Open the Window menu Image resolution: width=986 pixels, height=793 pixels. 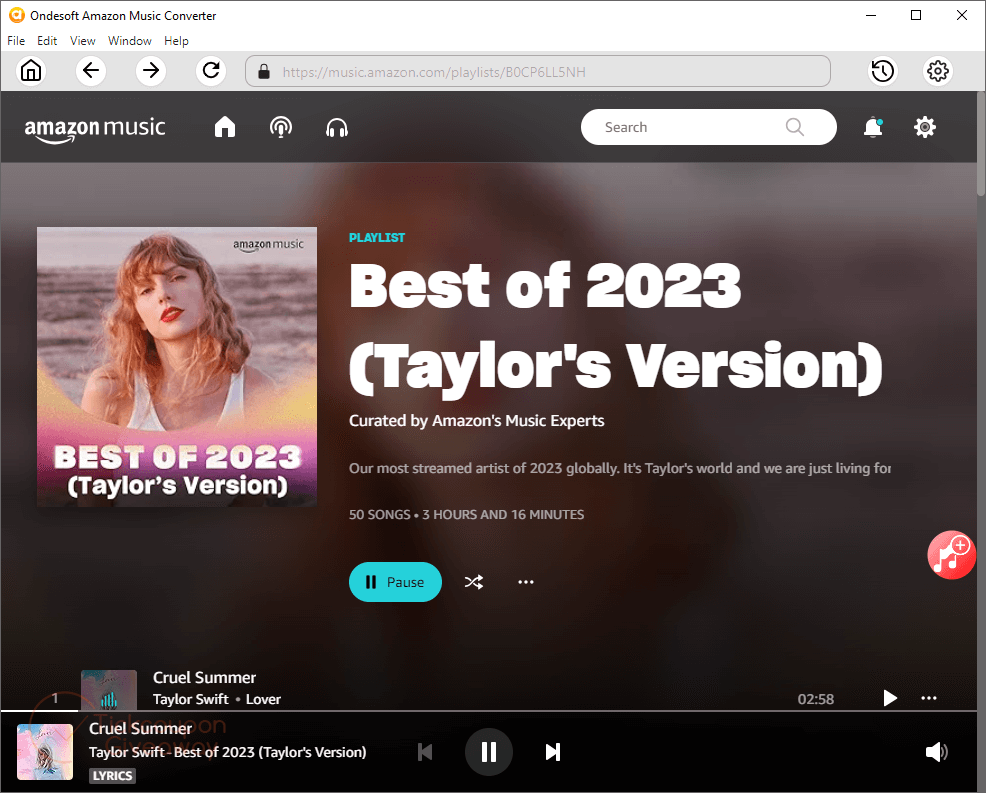(x=130, y=41)
